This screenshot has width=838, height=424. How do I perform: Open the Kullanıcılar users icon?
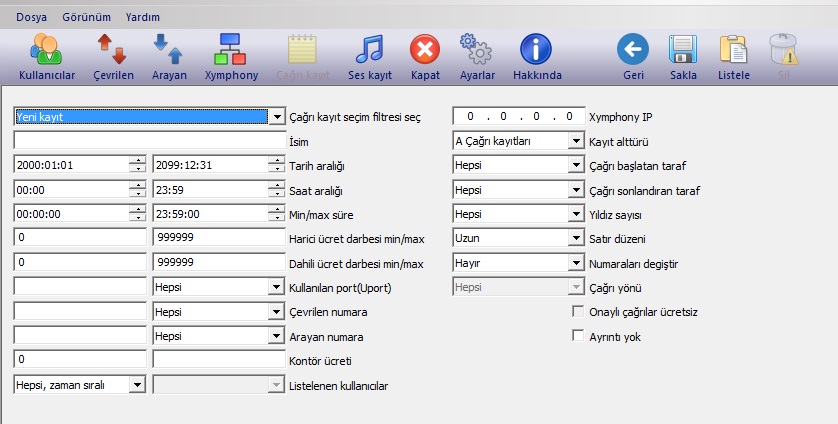pos(47,50)
